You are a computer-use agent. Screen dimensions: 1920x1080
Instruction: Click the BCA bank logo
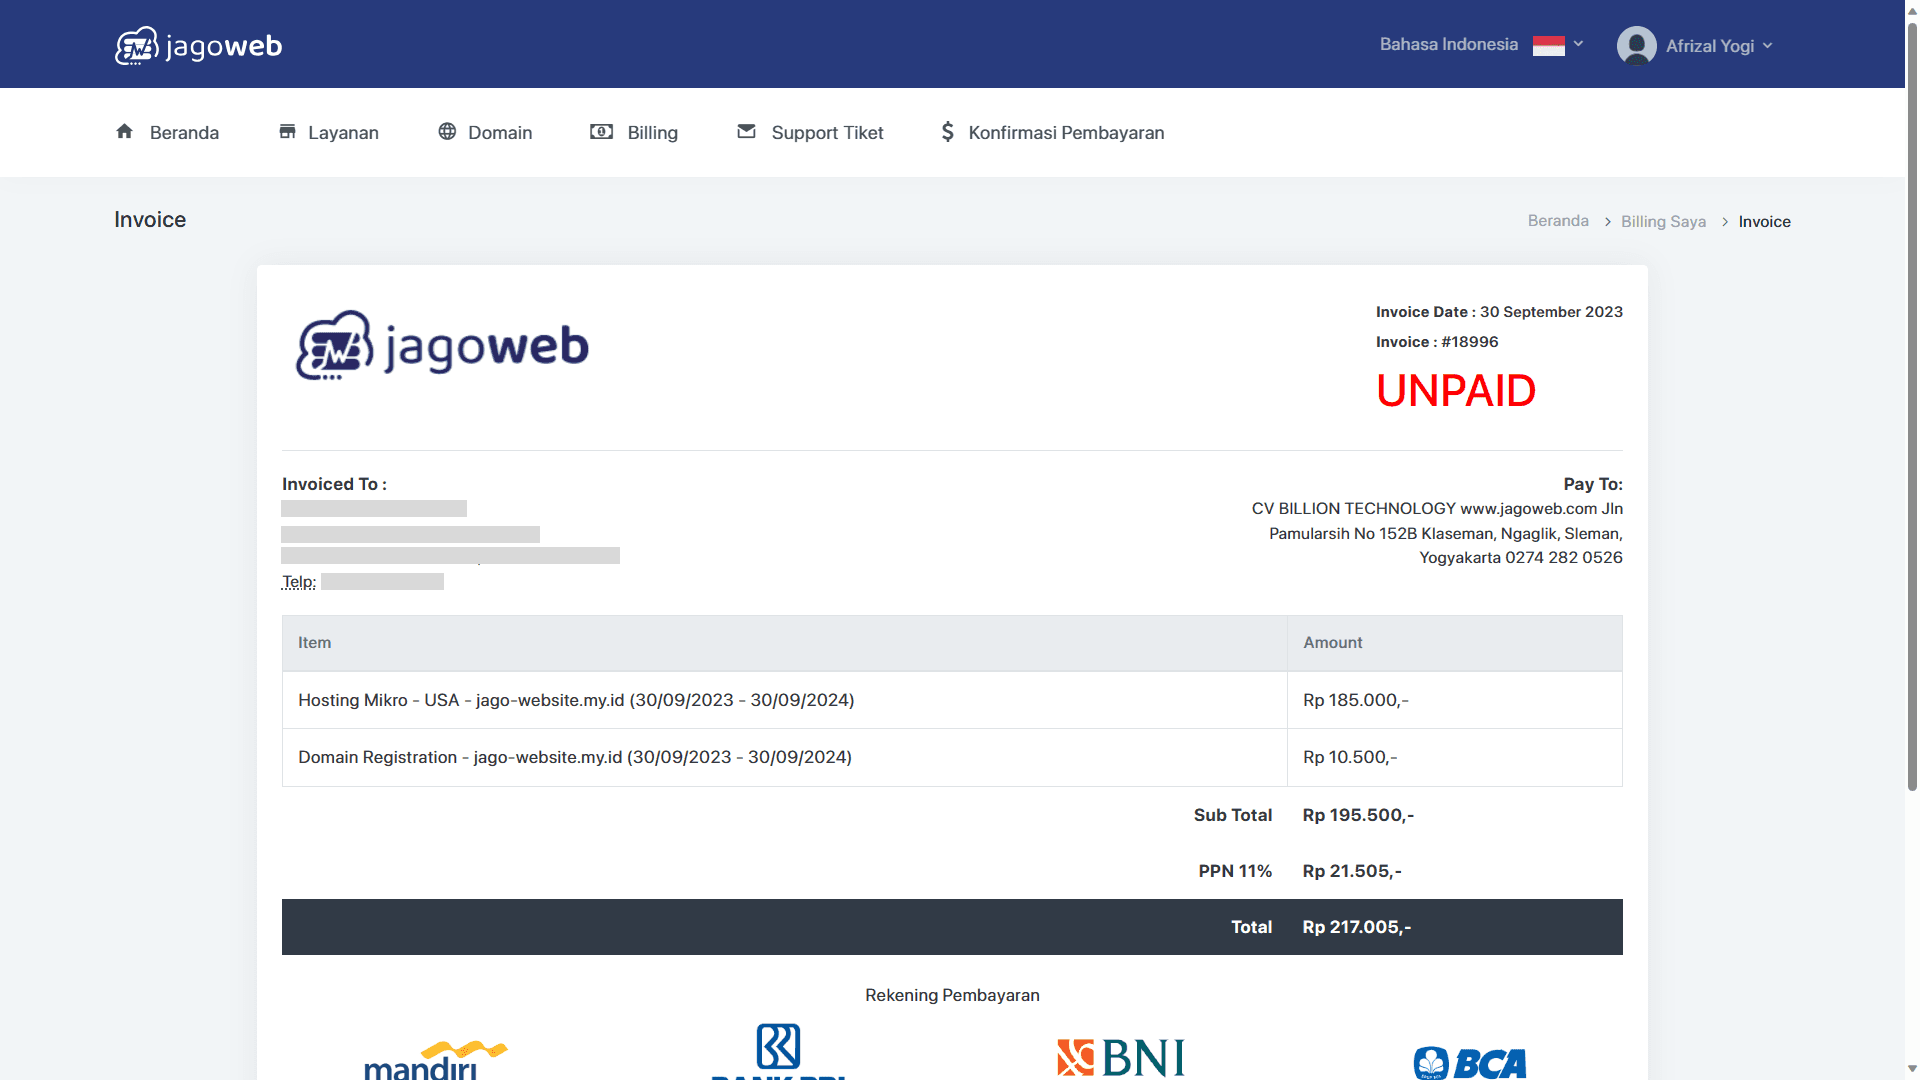tap(1470, 1062)
